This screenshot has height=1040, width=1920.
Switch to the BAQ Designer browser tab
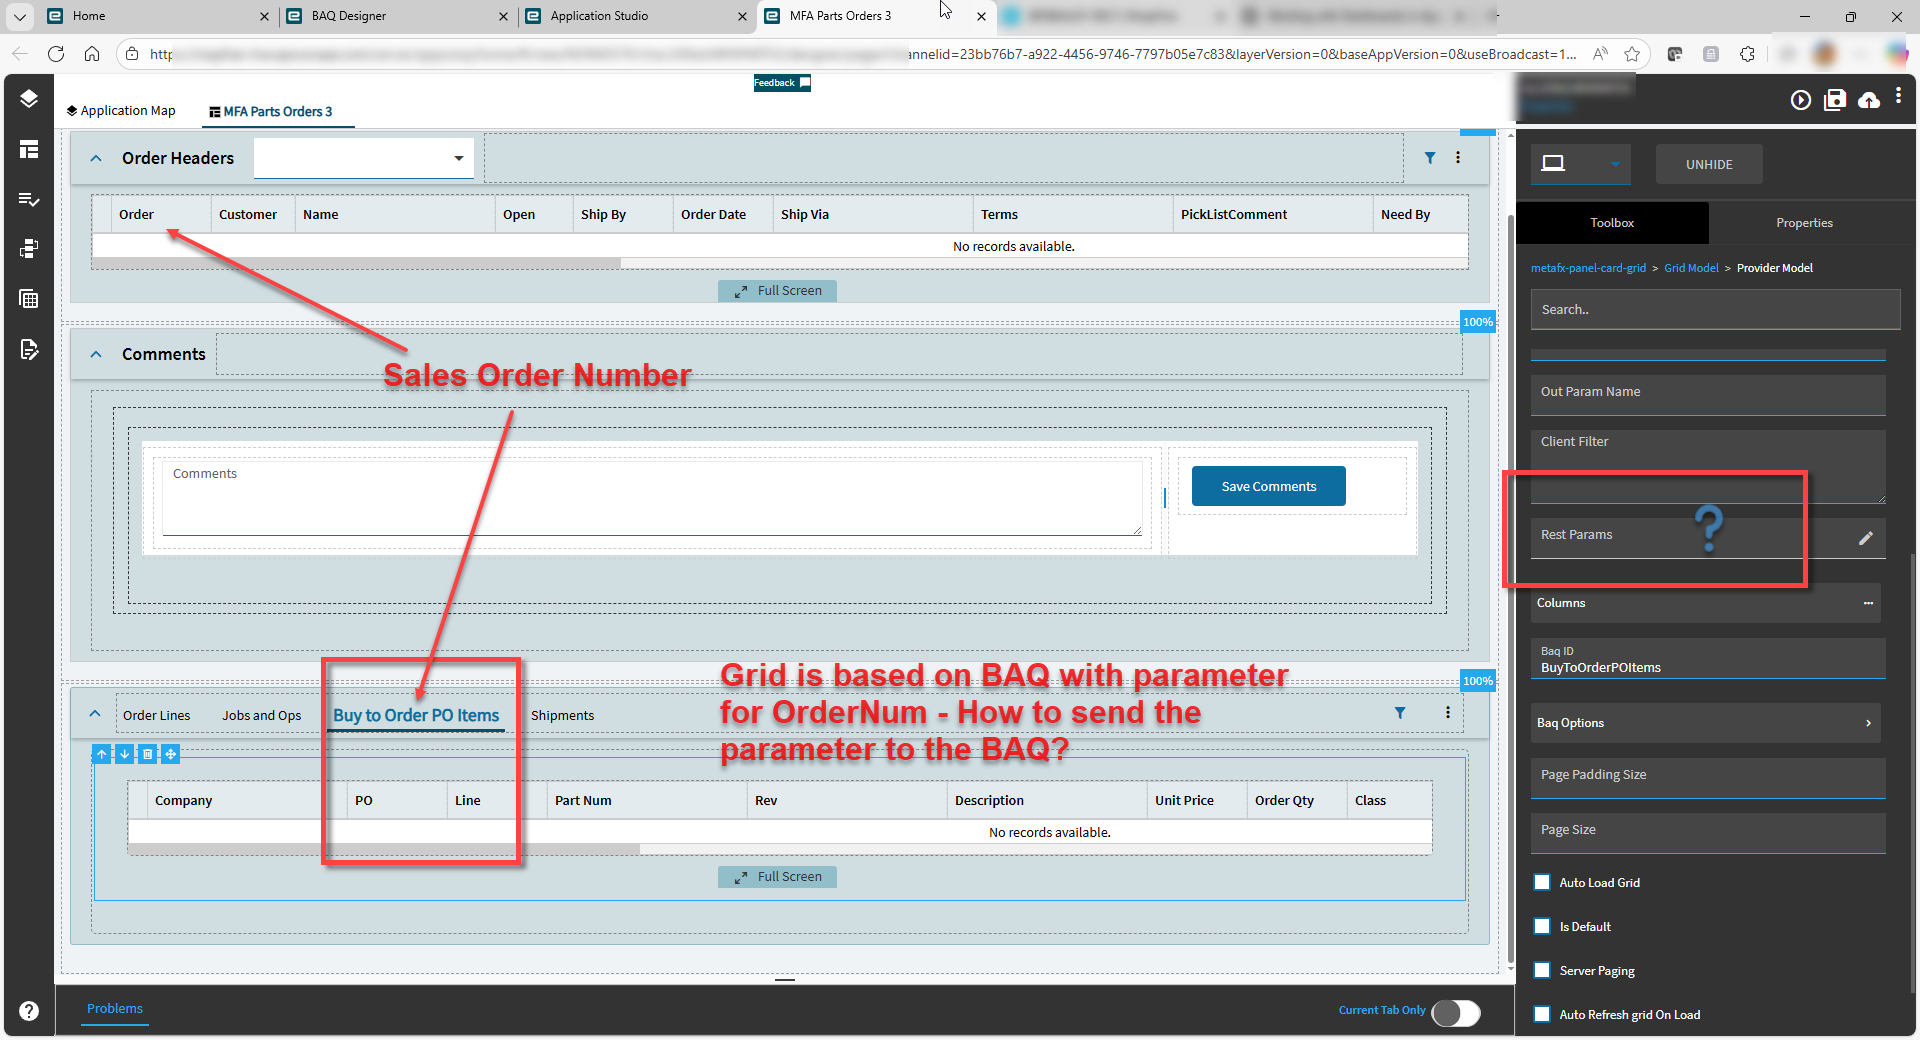(398, 16)
